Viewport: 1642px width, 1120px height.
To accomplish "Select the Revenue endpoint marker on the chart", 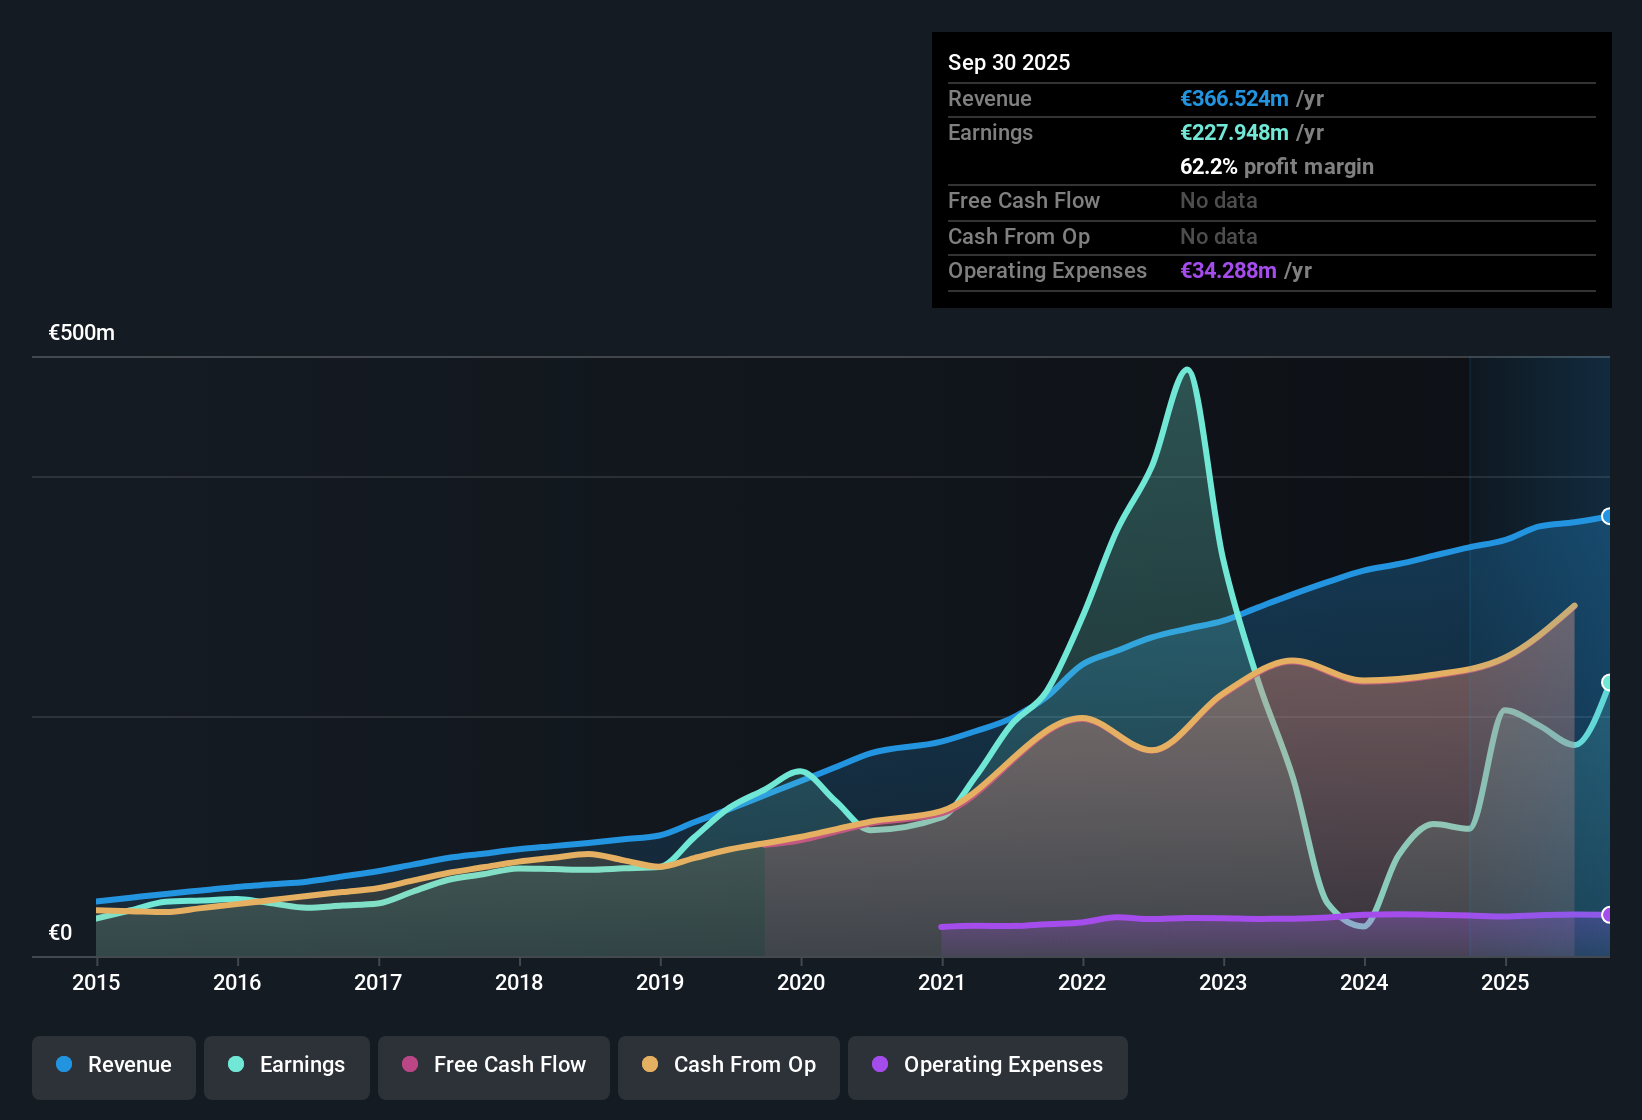I will (x=1606, y=517).
